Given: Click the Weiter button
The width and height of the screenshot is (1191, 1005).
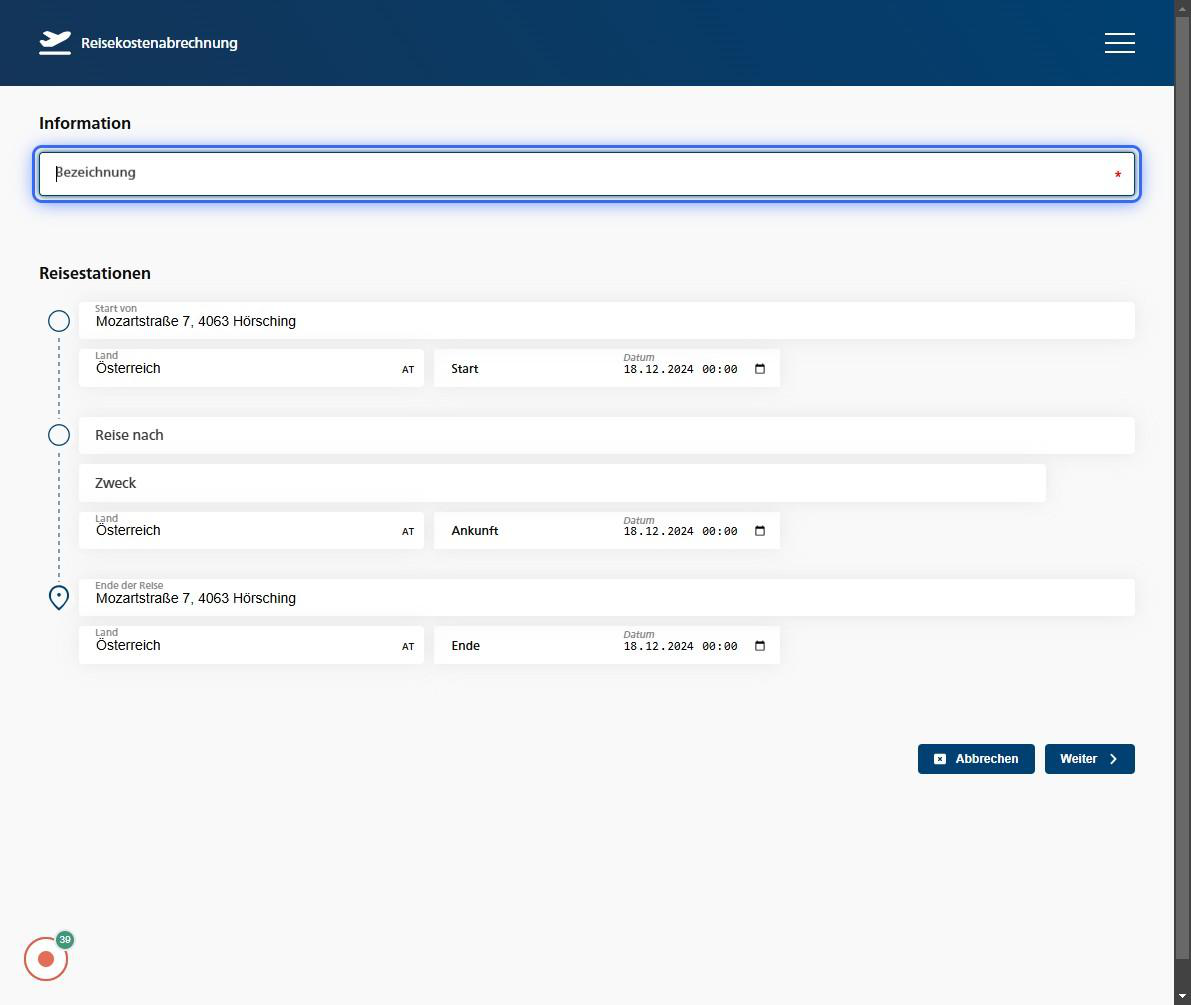Looking at the screenshot, I should pos(1089,759).
